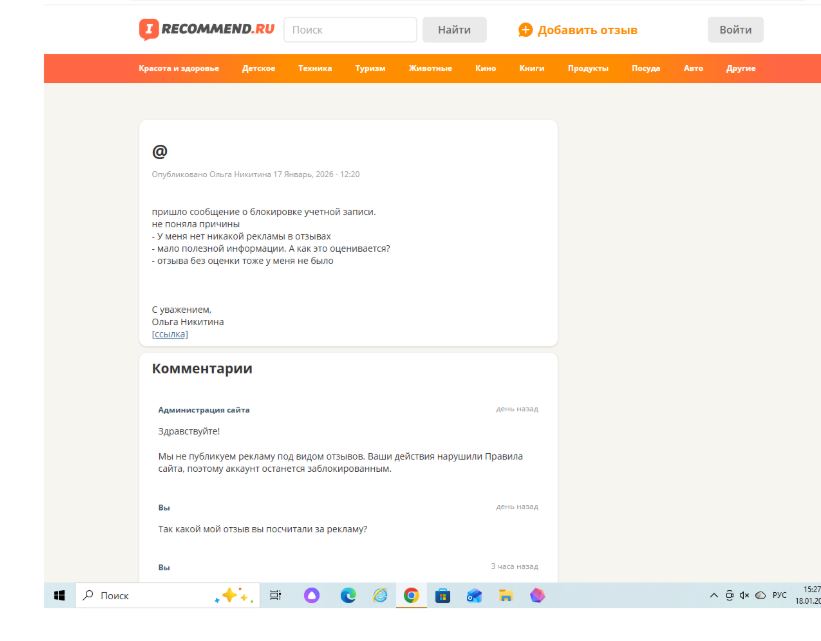Open the Техника category
Viewport: 821px width, 641px height.
point(315,69)
